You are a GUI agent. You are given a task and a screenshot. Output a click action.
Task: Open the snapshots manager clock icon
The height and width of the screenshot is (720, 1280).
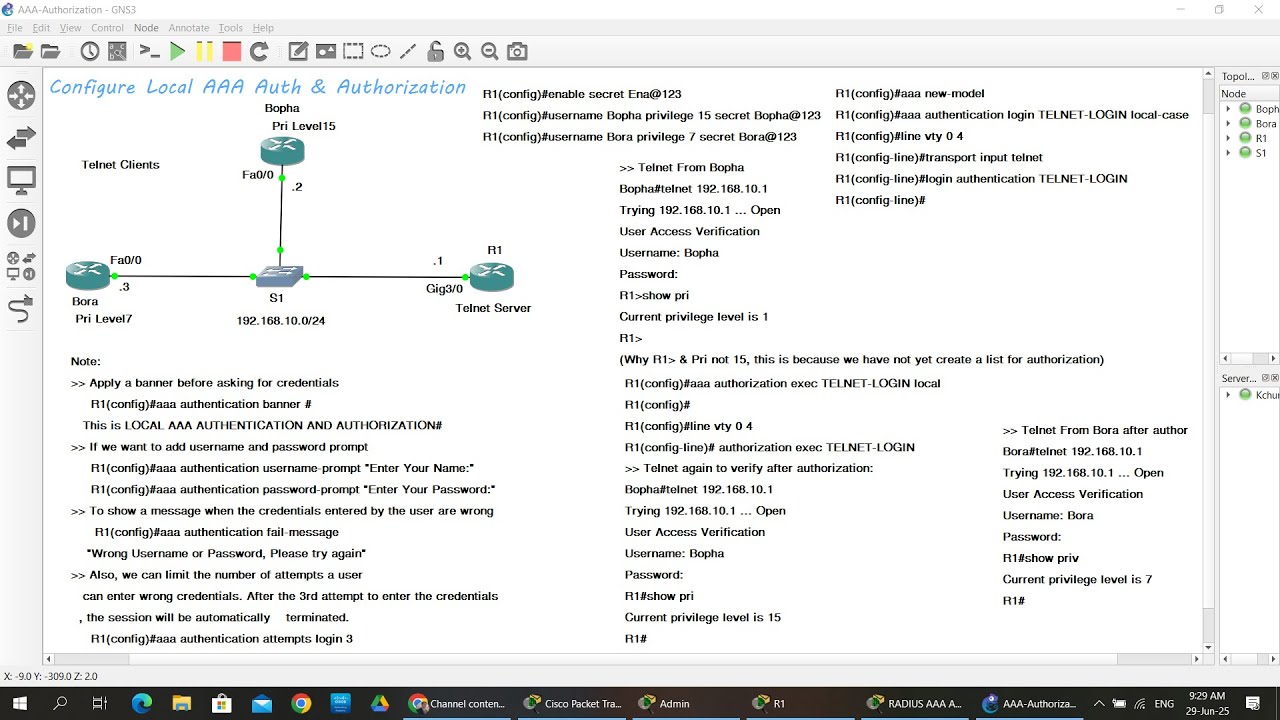click(90, 51)
